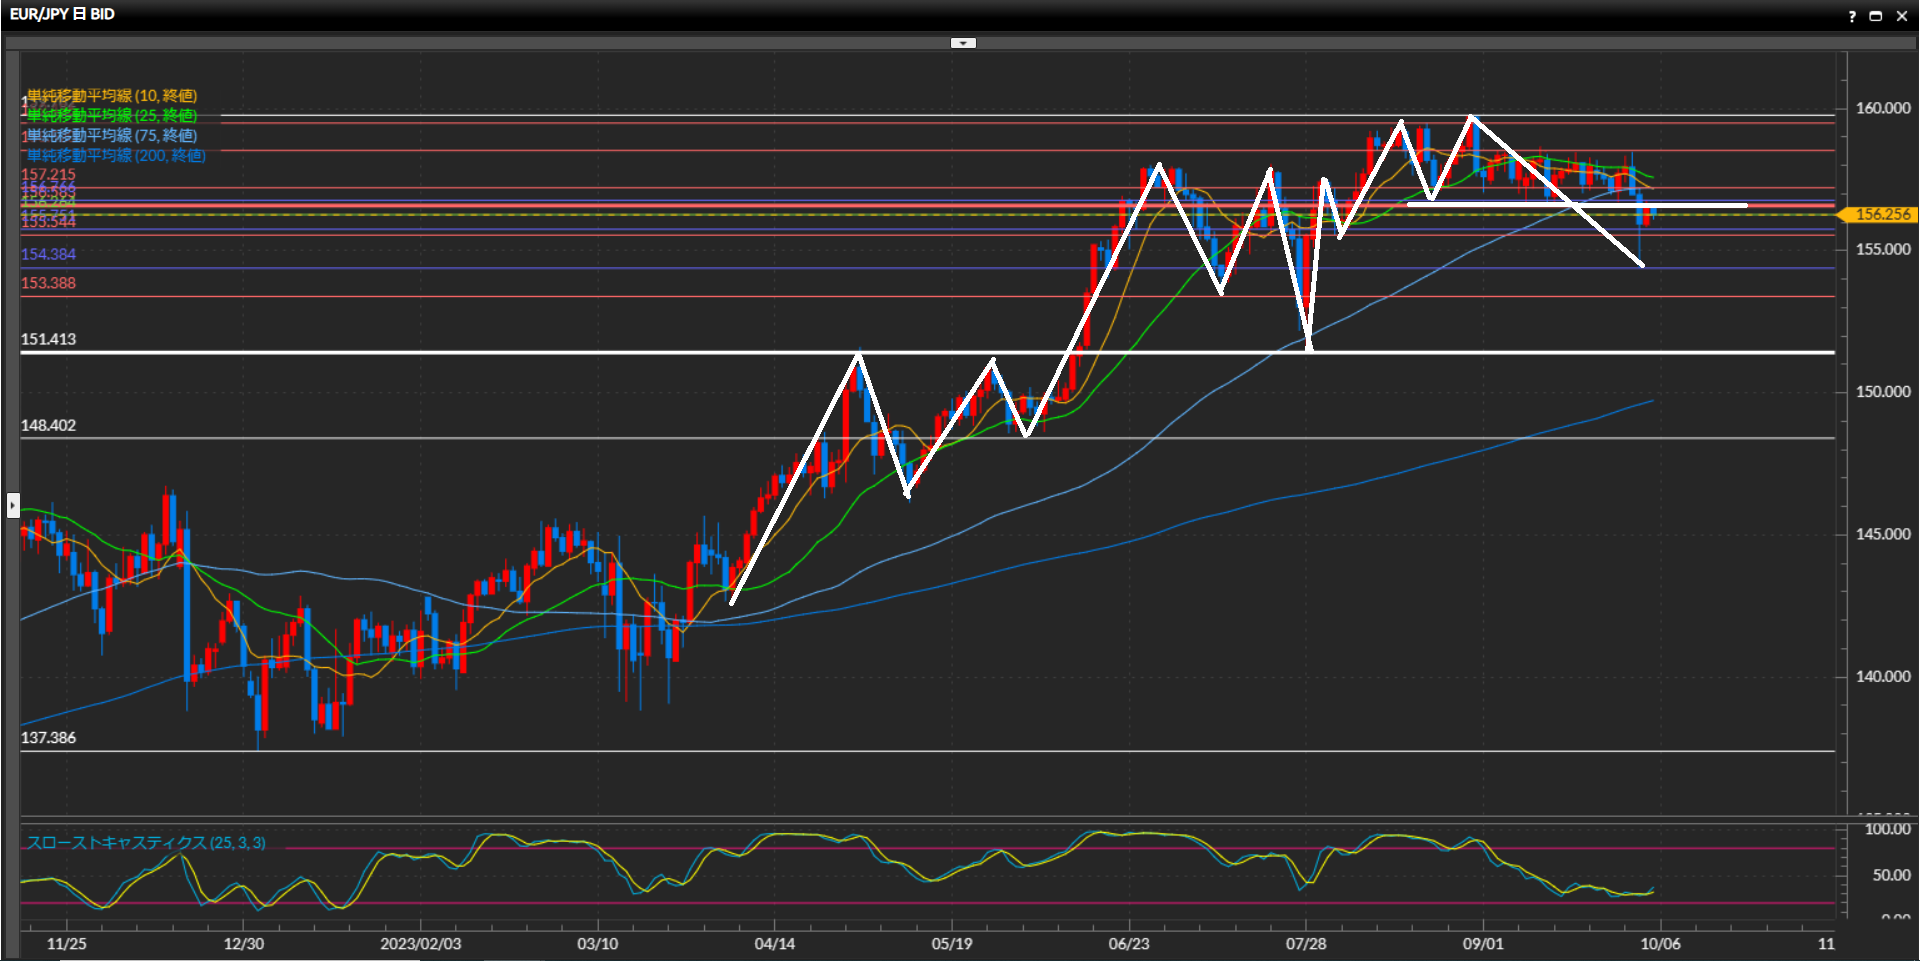Screen dimensions: 1920x961
Task: Click the yellow 156.256 current price tag
Action: 1880,215
